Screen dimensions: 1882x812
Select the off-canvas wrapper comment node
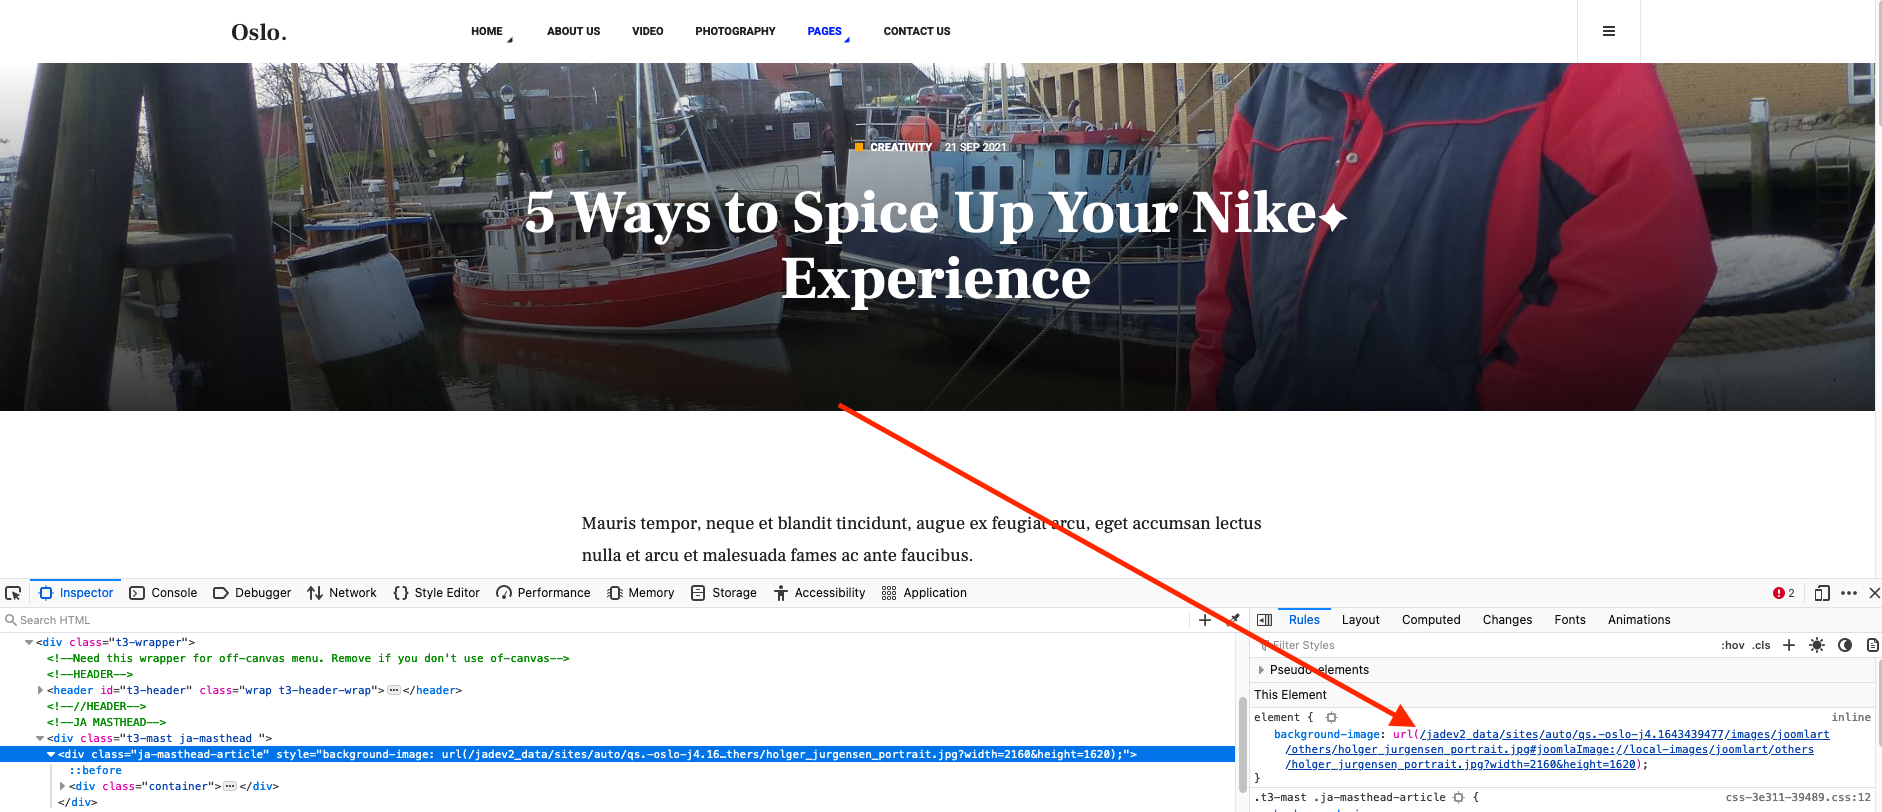click(308, 658)
